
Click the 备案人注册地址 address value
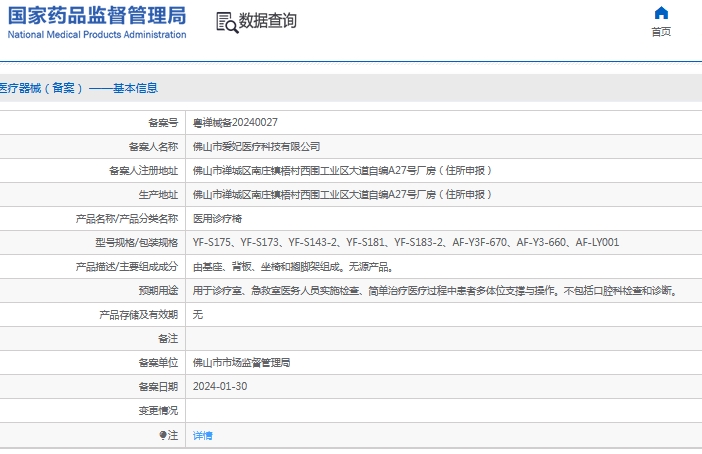[x=342, y=171]
